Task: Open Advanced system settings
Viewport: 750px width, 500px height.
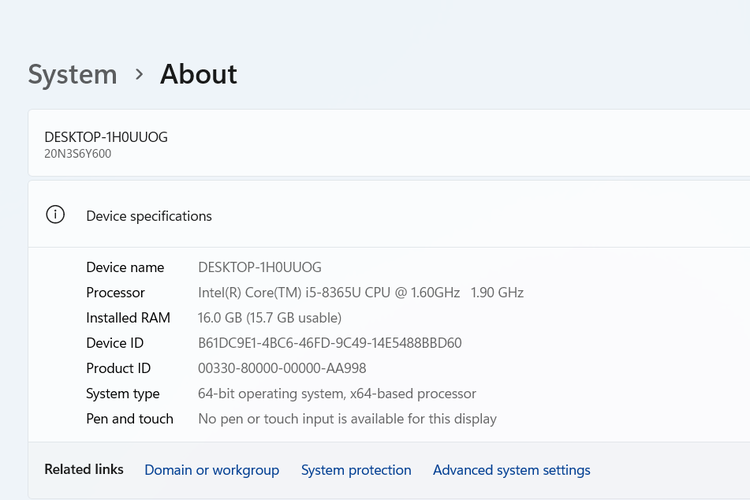Action: pos(511,470)
